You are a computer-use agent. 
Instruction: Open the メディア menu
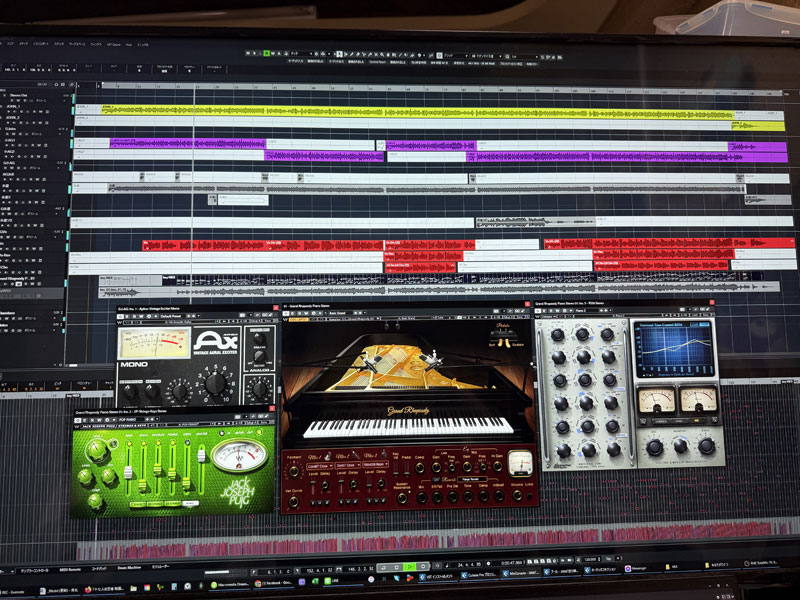tap(24, 44)
